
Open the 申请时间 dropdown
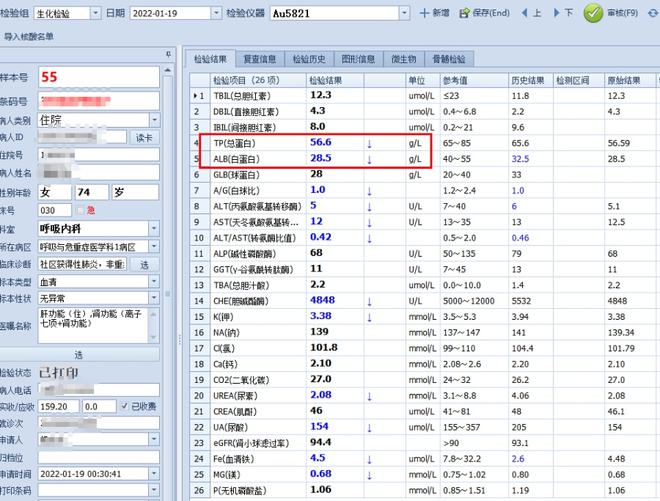pyautogui.click(x=154, y=474)
